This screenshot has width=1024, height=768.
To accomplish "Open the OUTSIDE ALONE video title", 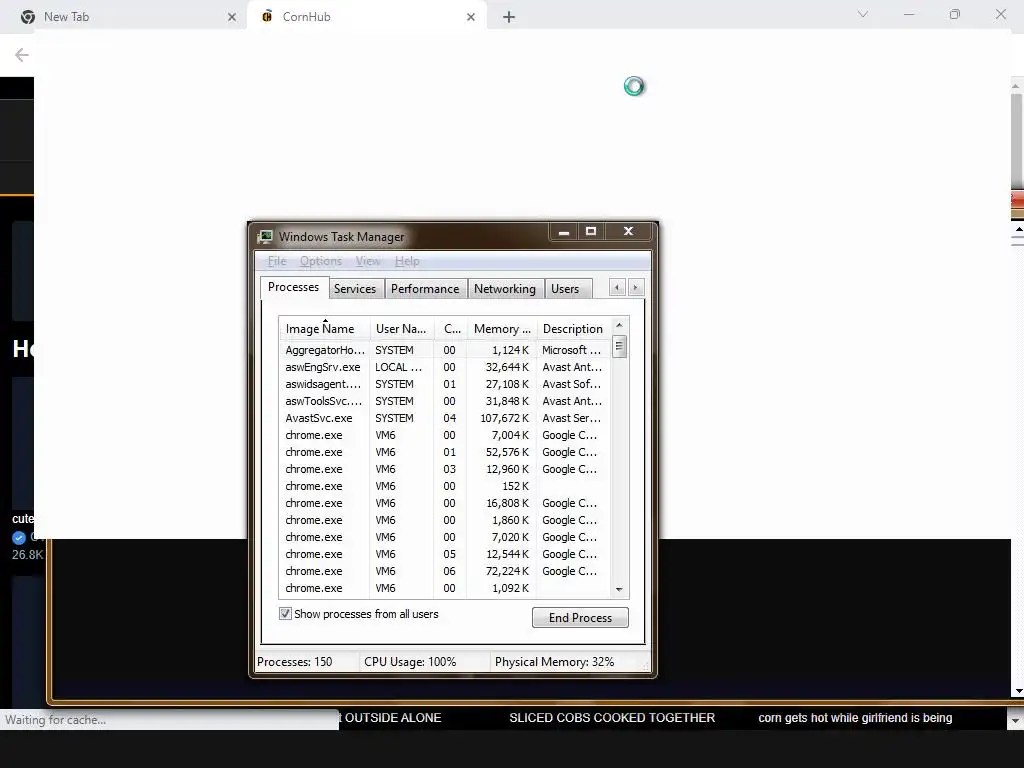I will point(393,718).
